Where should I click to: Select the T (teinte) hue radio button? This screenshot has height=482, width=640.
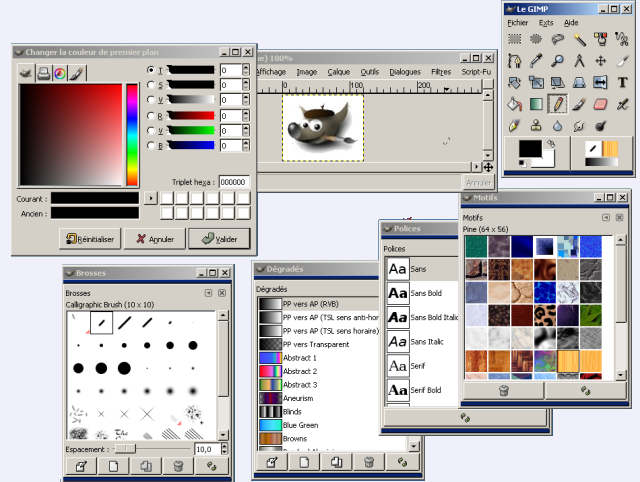(151, 70)
